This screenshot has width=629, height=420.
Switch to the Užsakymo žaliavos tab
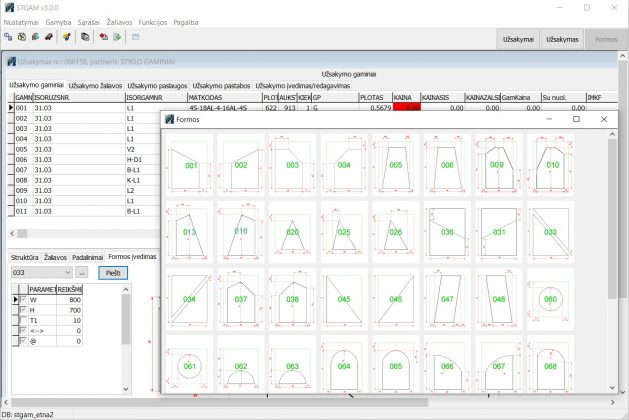pos(96,86)
